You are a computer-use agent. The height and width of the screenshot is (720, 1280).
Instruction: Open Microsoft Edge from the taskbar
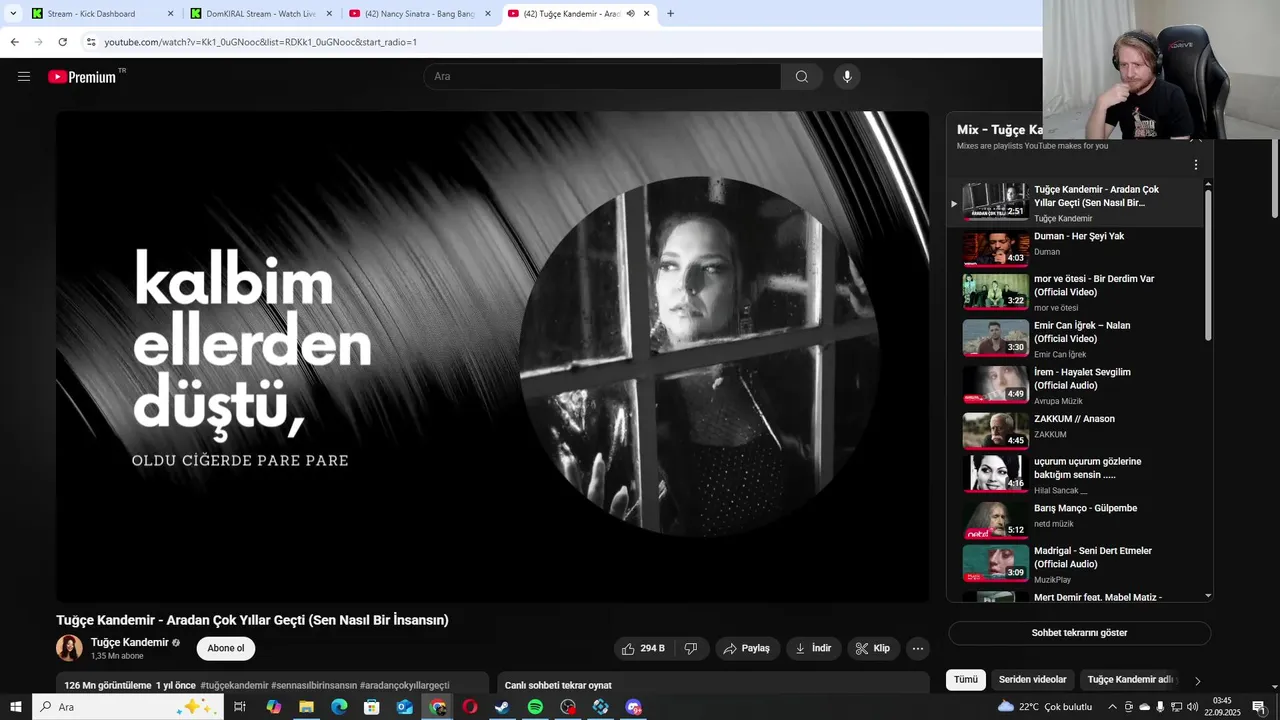[339, 707]
